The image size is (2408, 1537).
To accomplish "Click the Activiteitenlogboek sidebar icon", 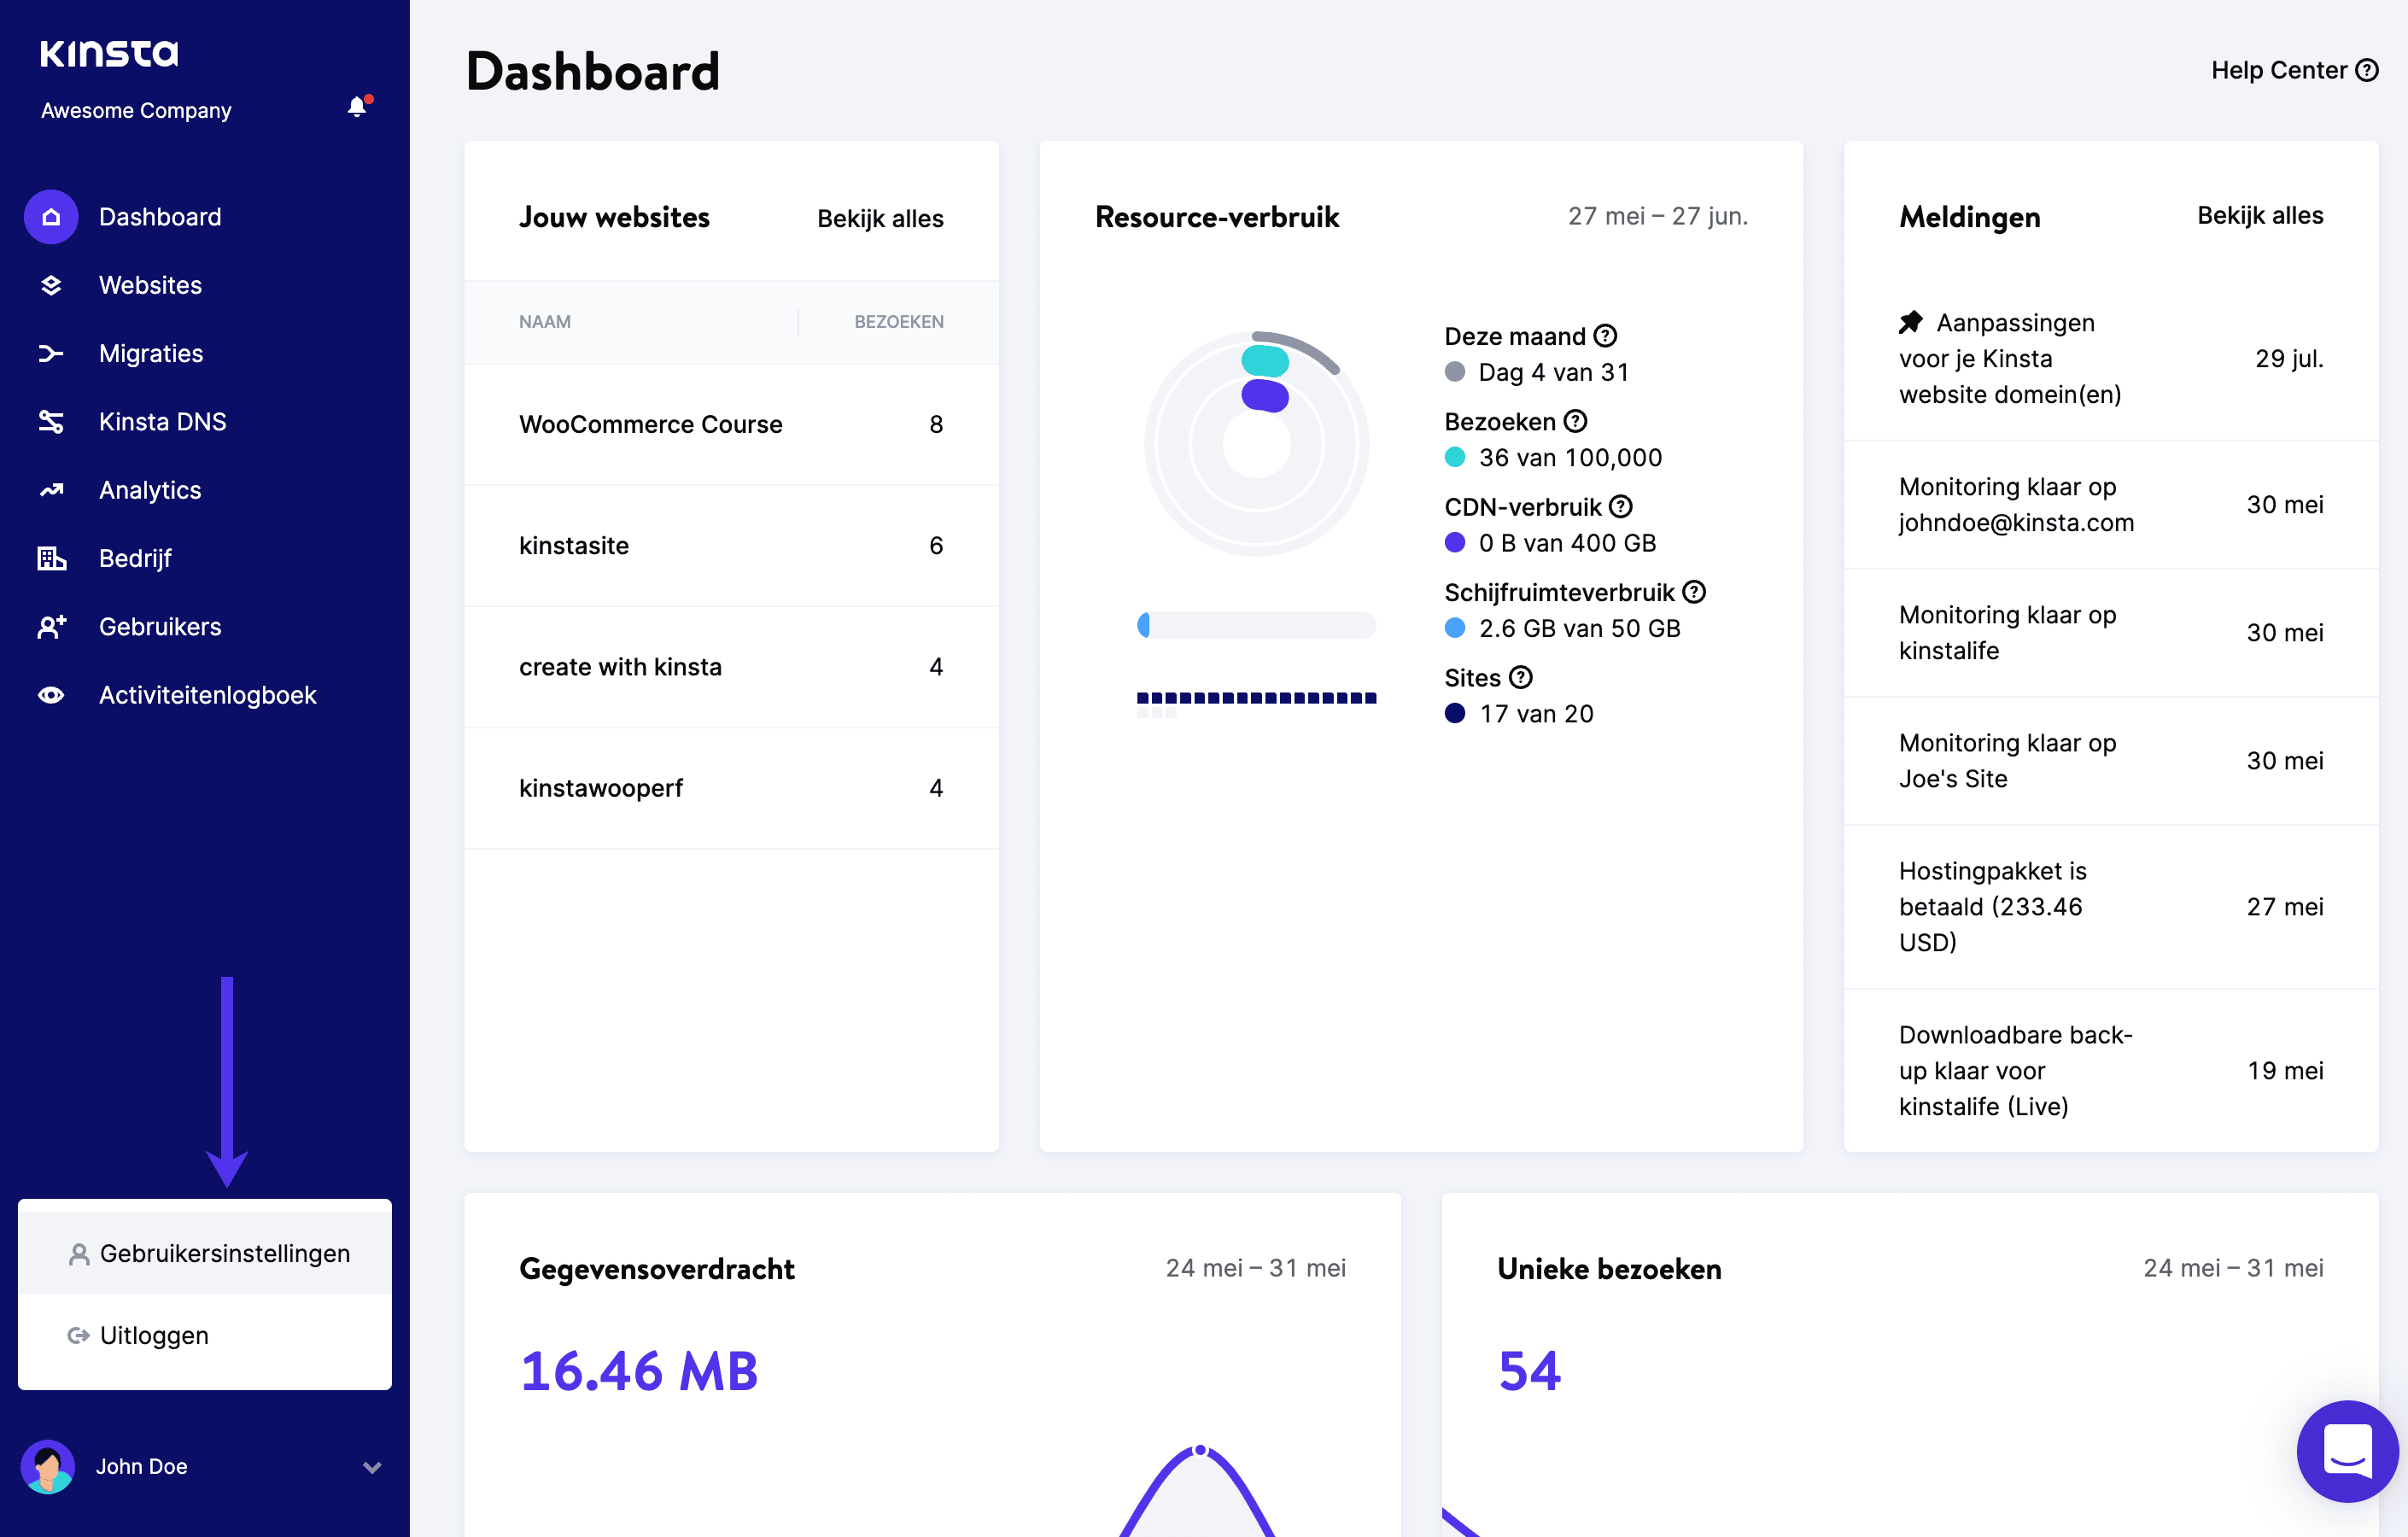I will 51,697.
